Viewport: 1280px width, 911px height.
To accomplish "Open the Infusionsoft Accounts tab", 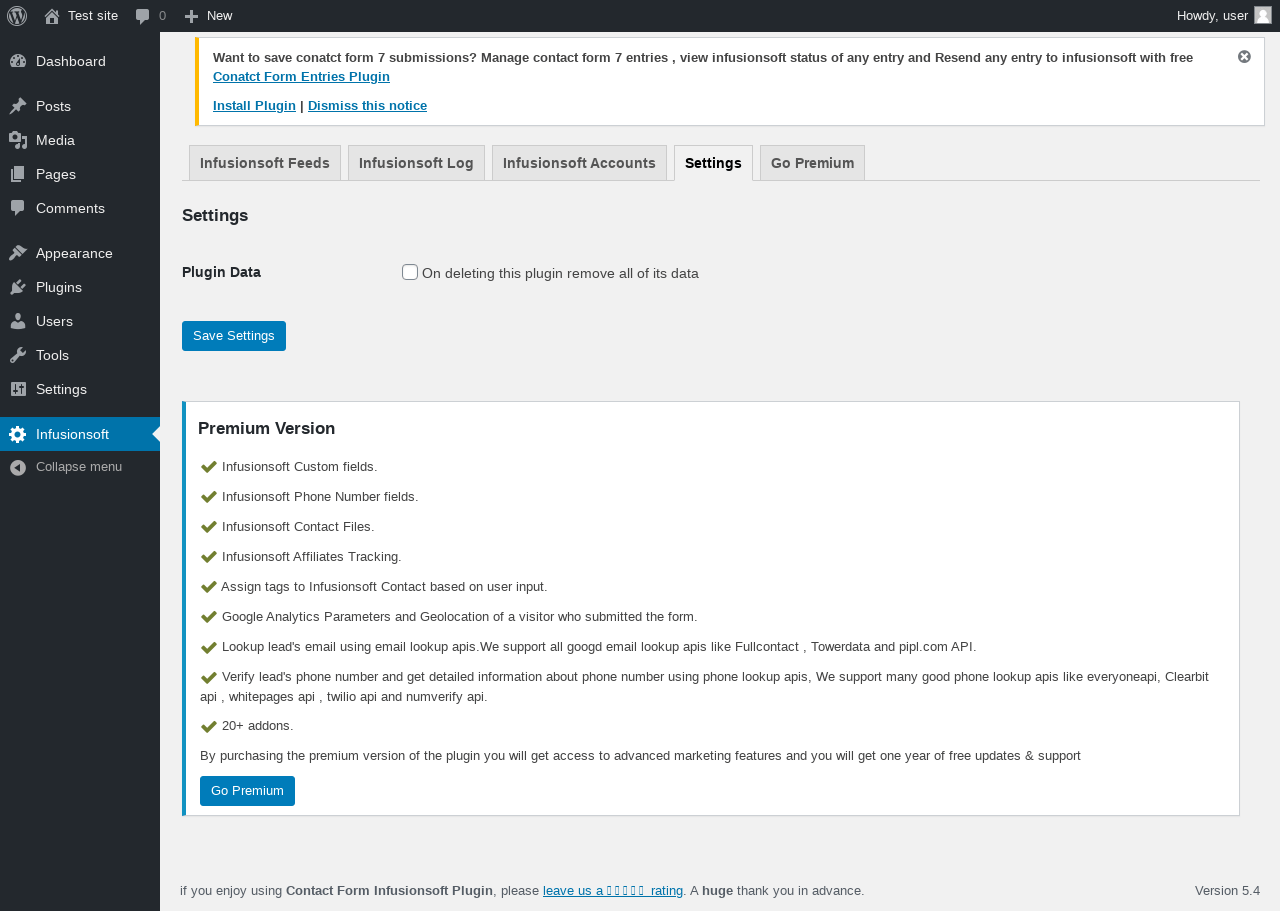I will coord(579,163).
